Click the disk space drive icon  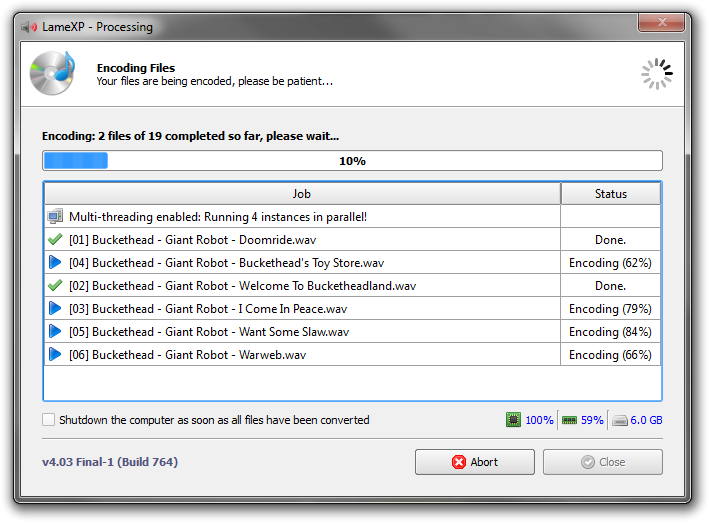pyautogui.click(x=620, y=420)
